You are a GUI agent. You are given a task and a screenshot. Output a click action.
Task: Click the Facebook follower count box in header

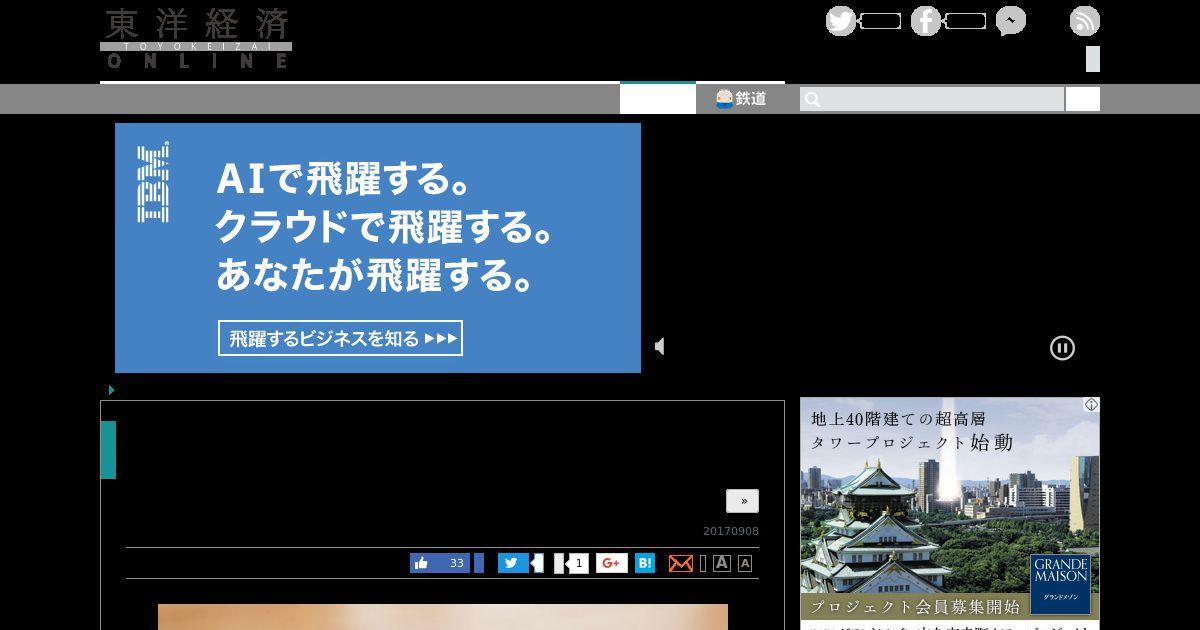966,21
